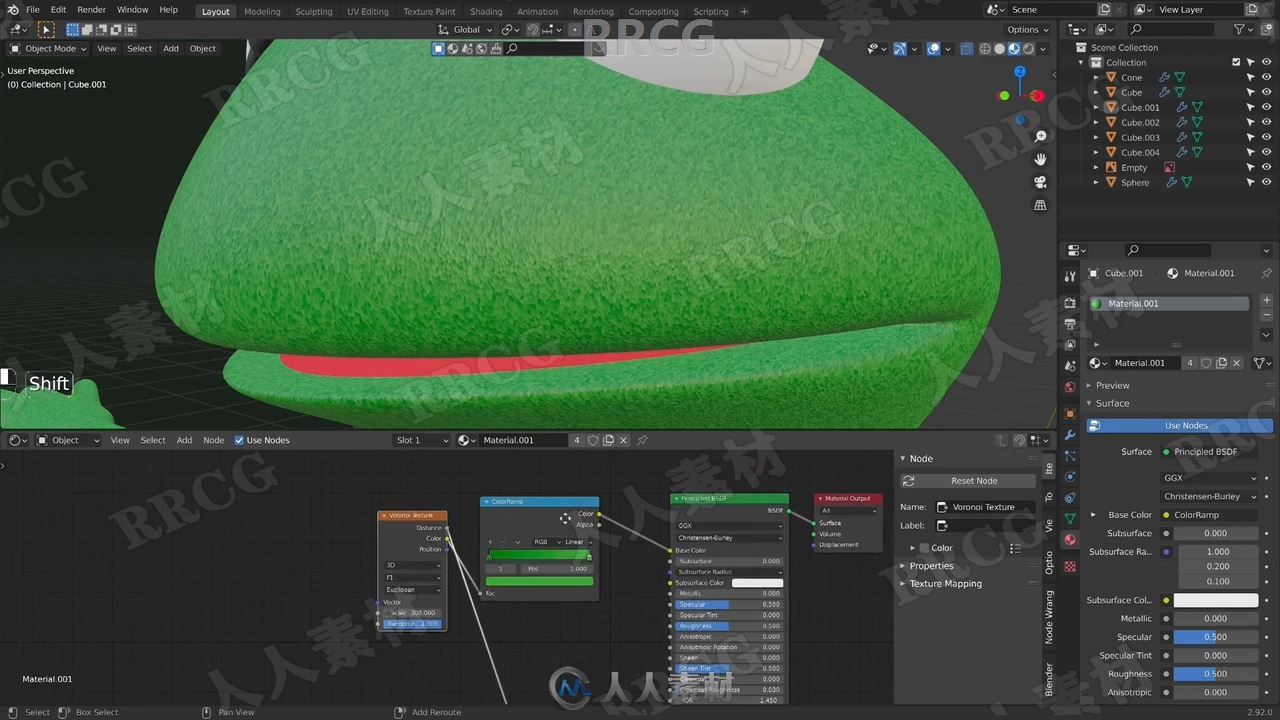The image size is (1280, 720).
Task: Open the World properties tab
Action: tap(1070, 387)
